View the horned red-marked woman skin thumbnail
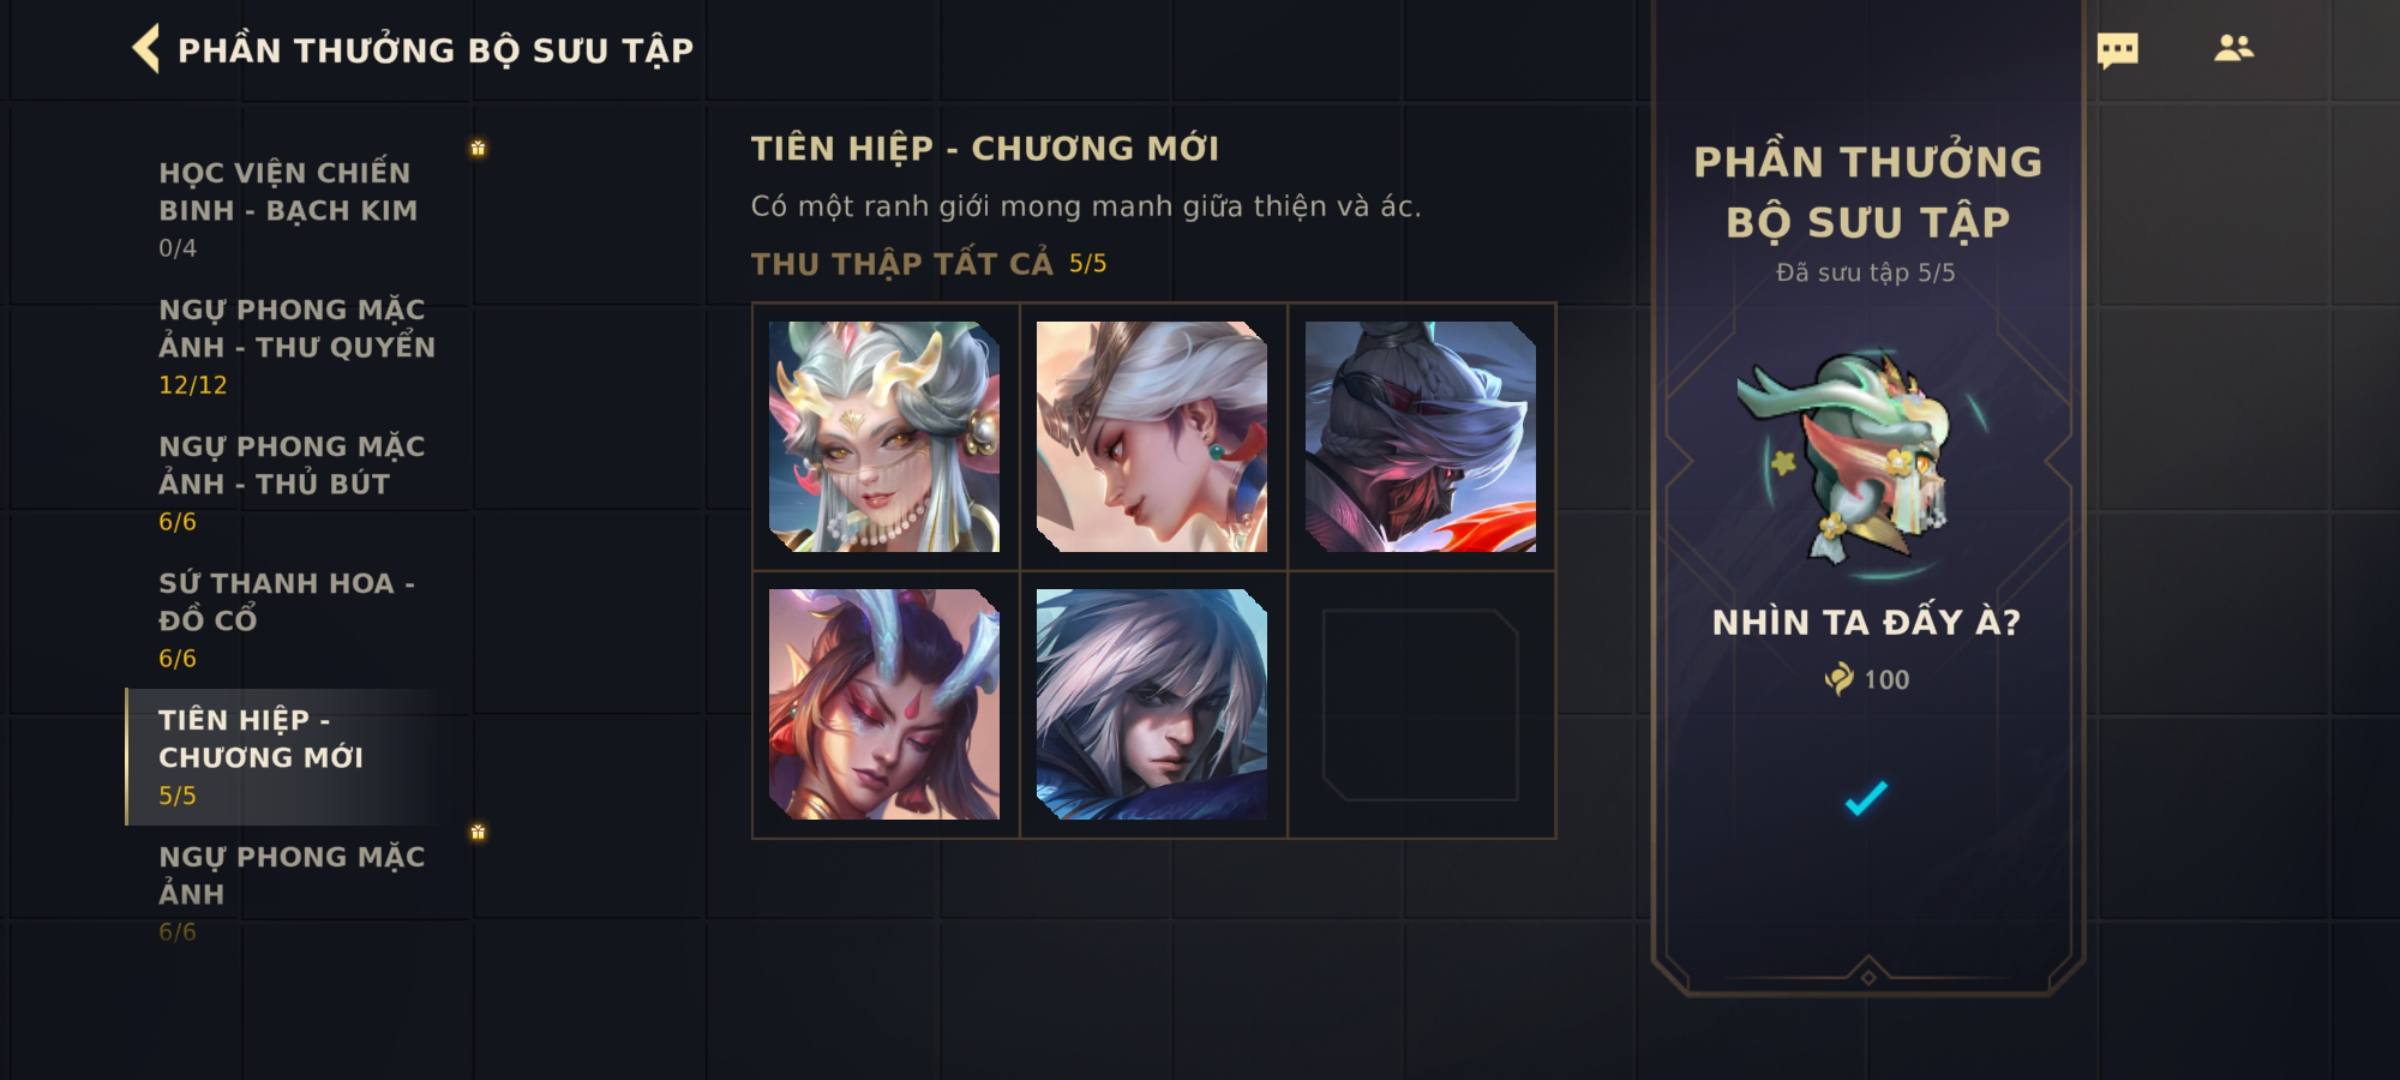Image resolution: width=2400 pixels, height=1080 pixels. 884,704
